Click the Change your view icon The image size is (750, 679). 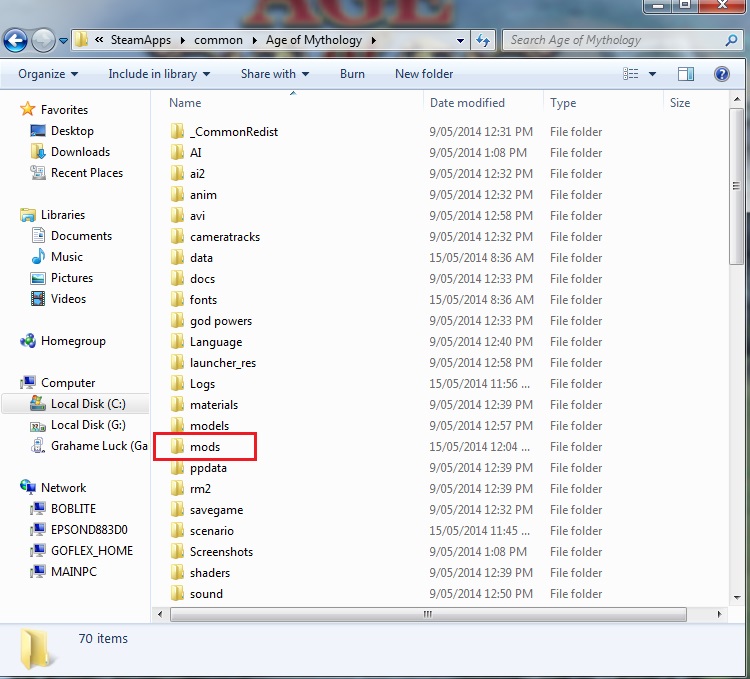click(630, 74)
